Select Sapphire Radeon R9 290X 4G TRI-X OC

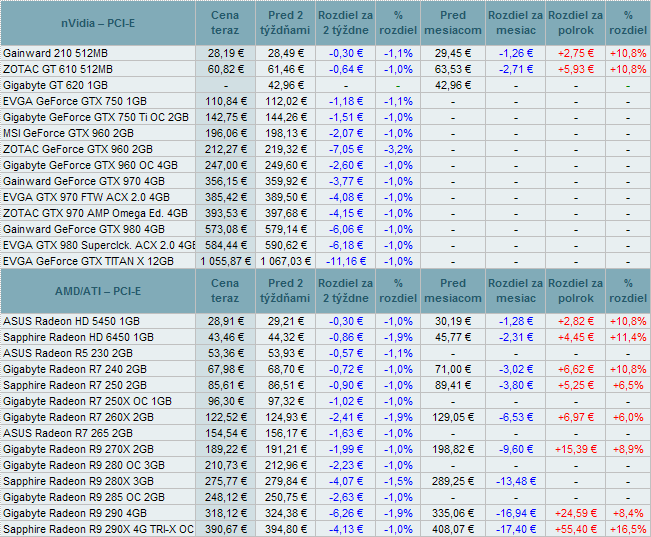[98, 528]
